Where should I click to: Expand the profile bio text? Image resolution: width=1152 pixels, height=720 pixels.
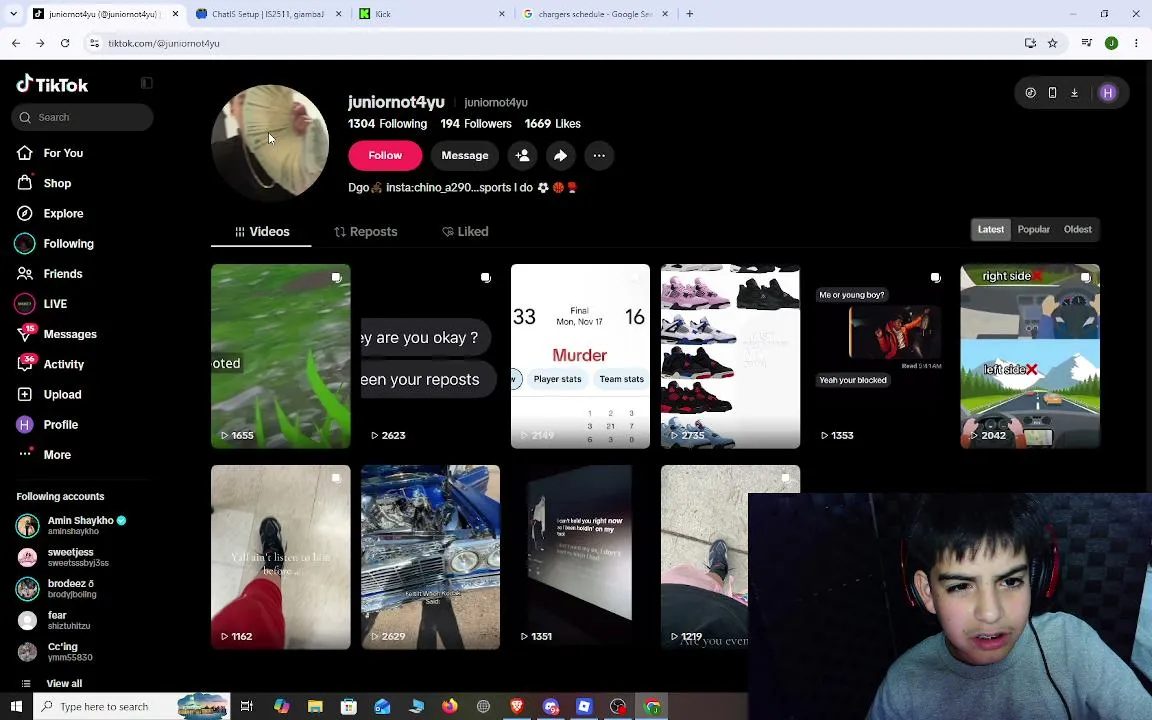tap(463, 187)
